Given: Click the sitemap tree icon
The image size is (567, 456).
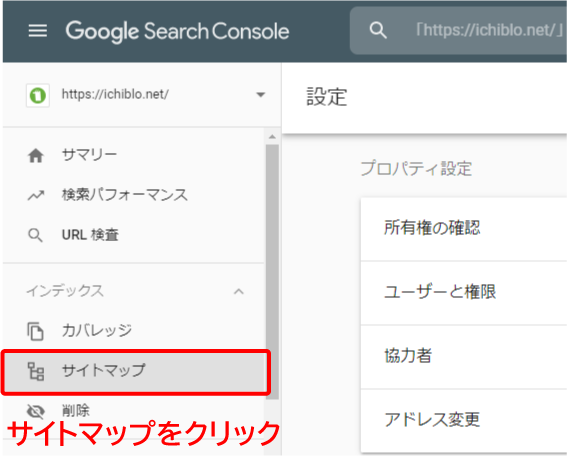Looking at the screenshot, I should pyautogui.click(x=36, y=371).
